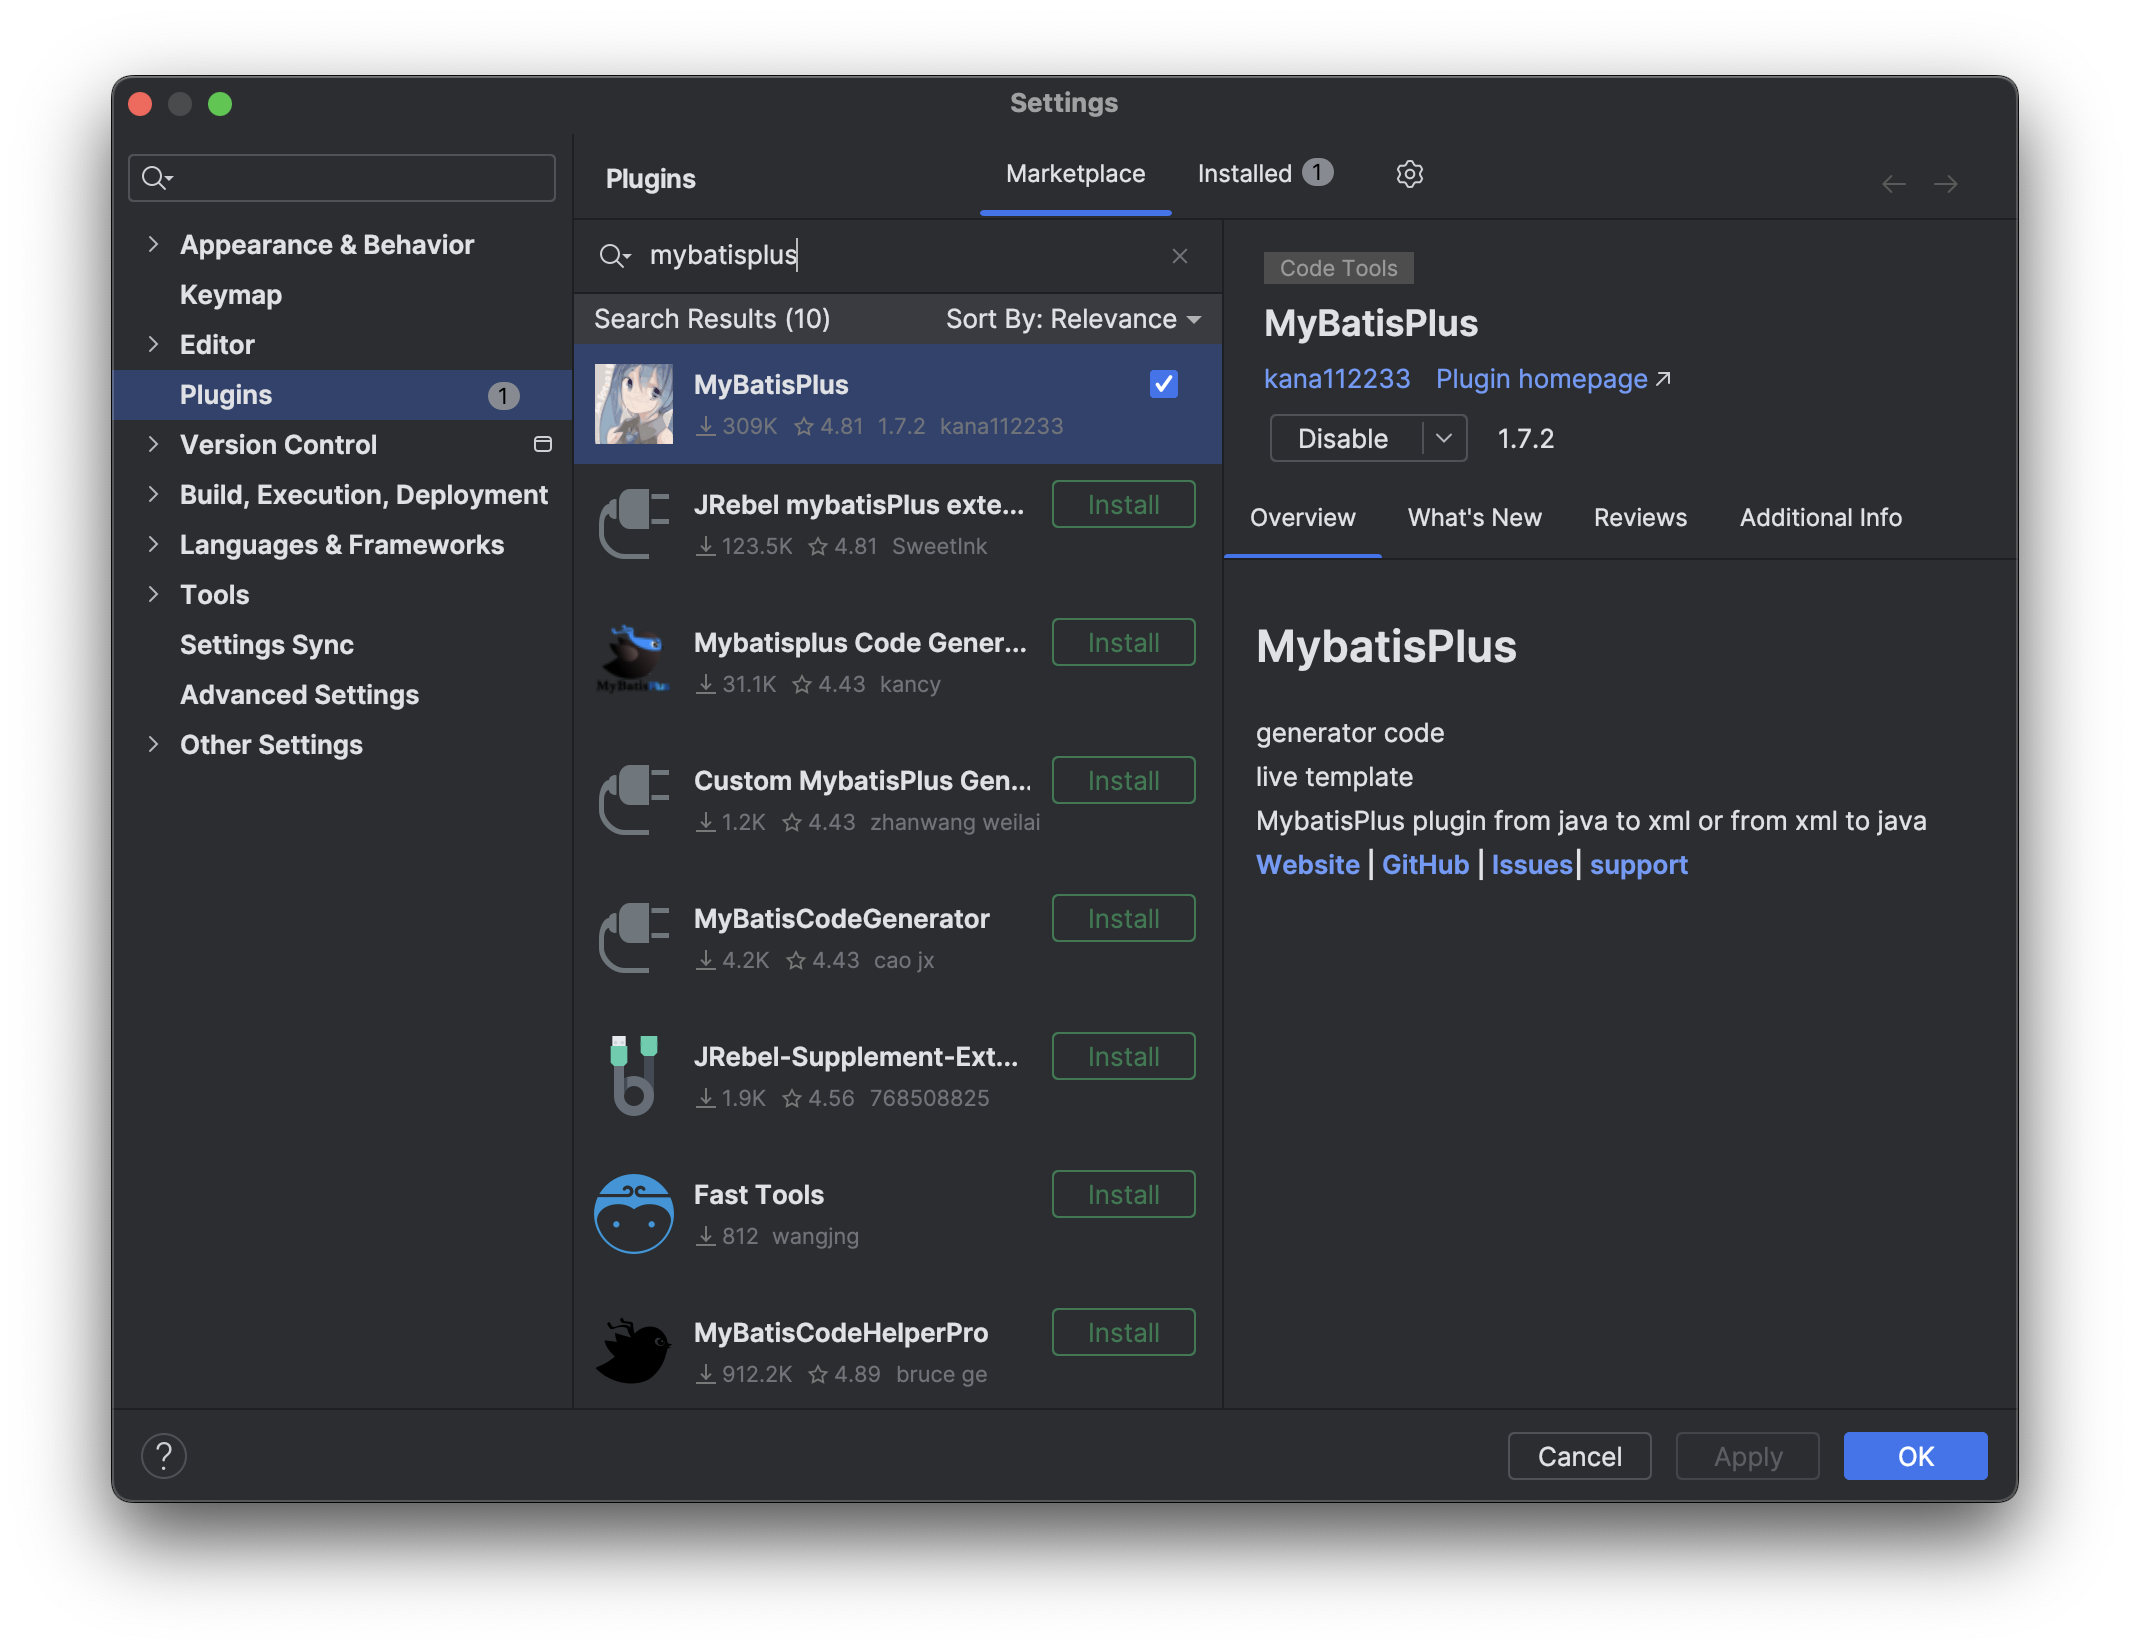Click the plugin search magnifier icon

click(x=614, y=256)
